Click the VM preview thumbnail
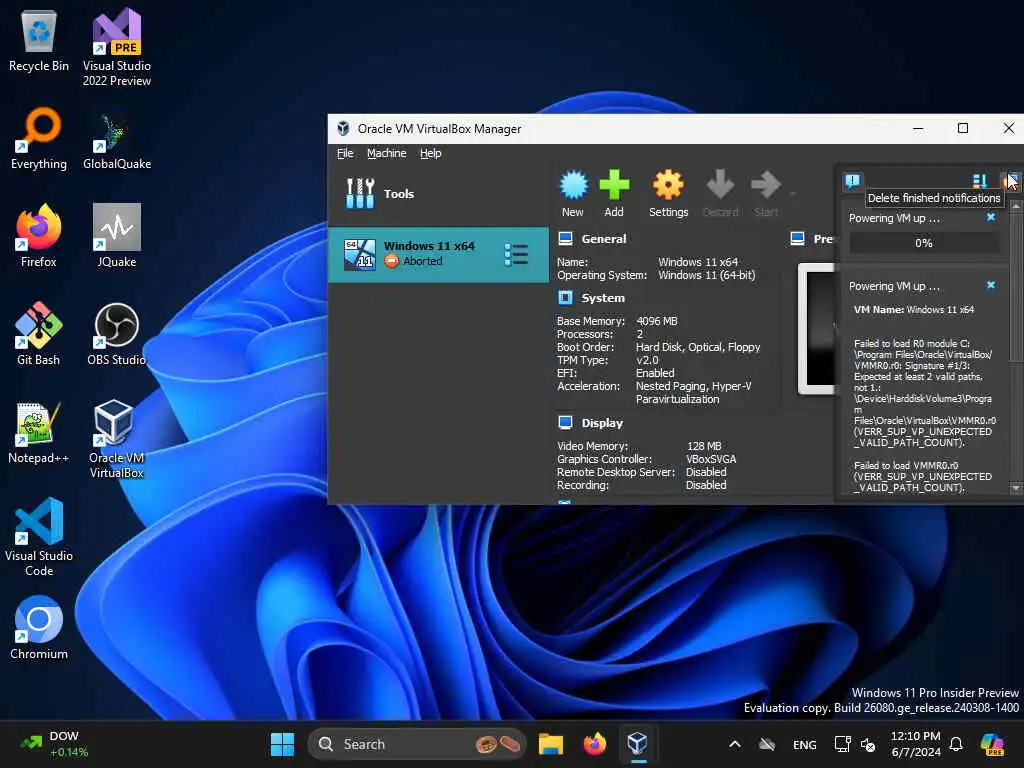Screen dimensions: 1024x768 (x=816, y=328)
